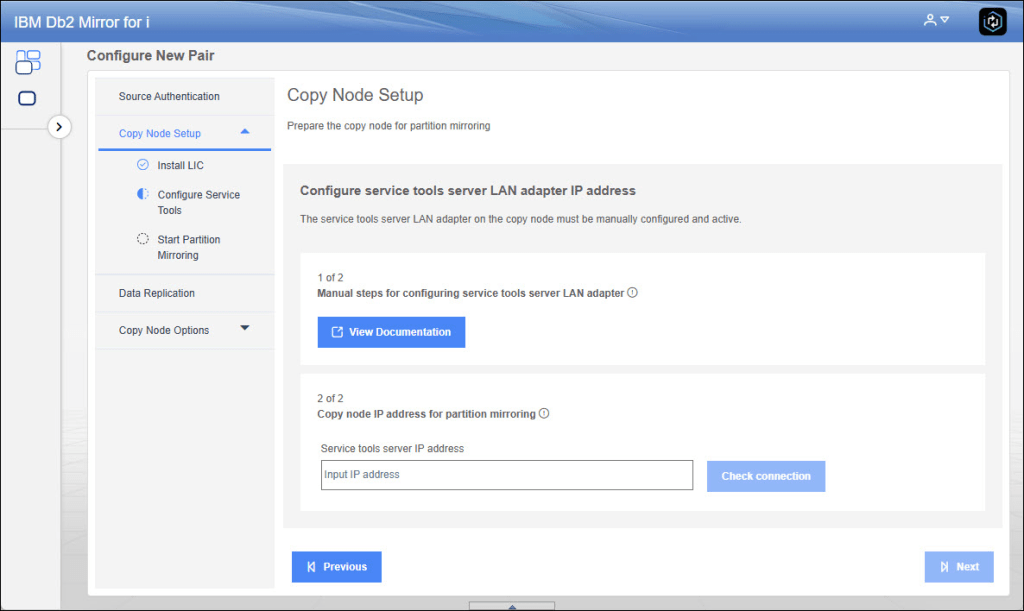Click 'Configure service tools server LAN adapter IP address' heading
Image resolution: width=1024 pixels, height=611 pixels.
(x=468, y=191)
